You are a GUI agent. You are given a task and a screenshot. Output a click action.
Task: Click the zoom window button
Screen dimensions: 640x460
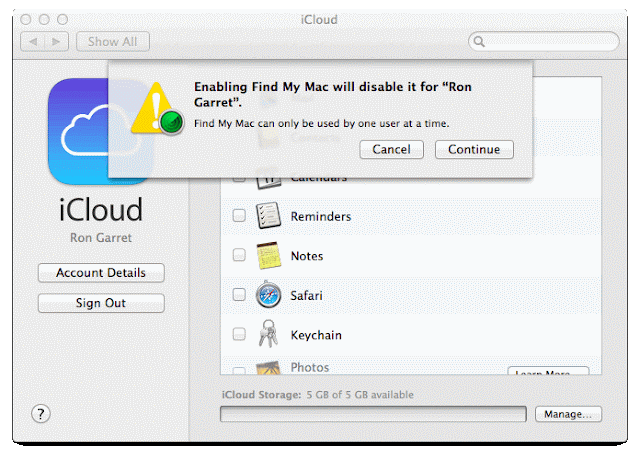click(62, 19)
